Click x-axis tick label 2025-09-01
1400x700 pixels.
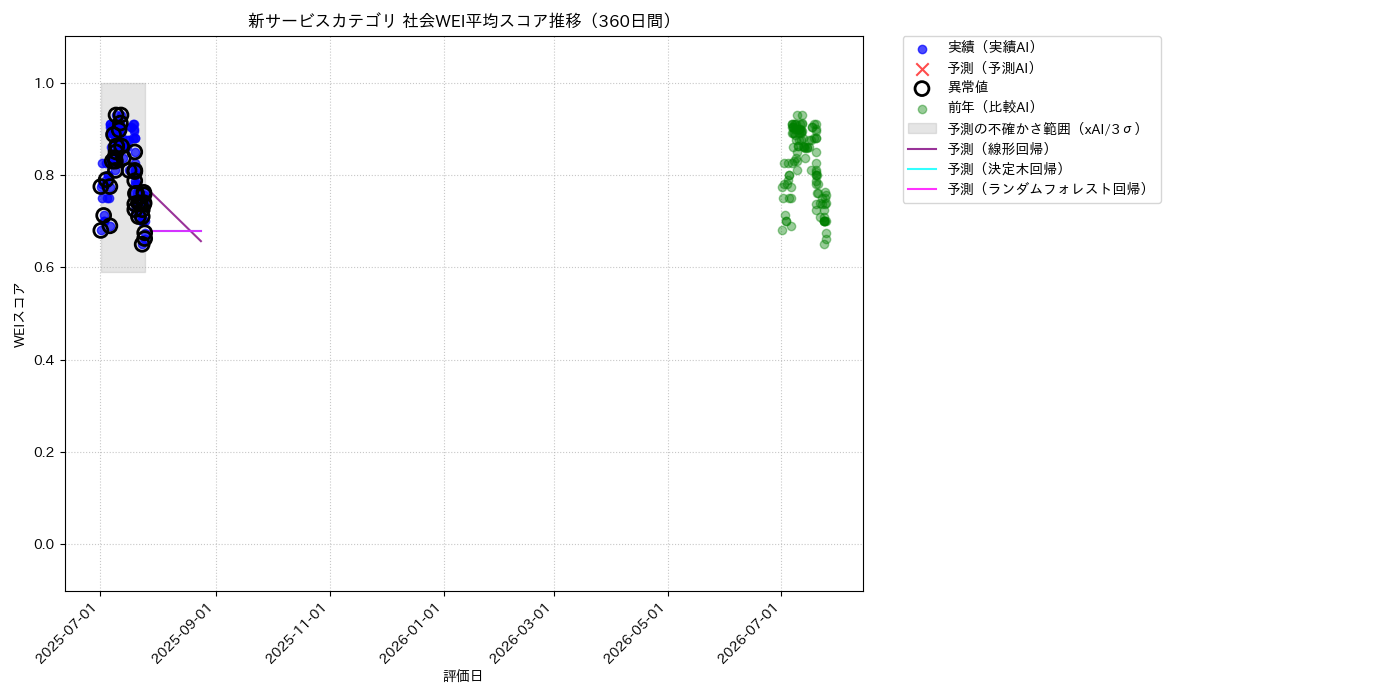(185, 632)
